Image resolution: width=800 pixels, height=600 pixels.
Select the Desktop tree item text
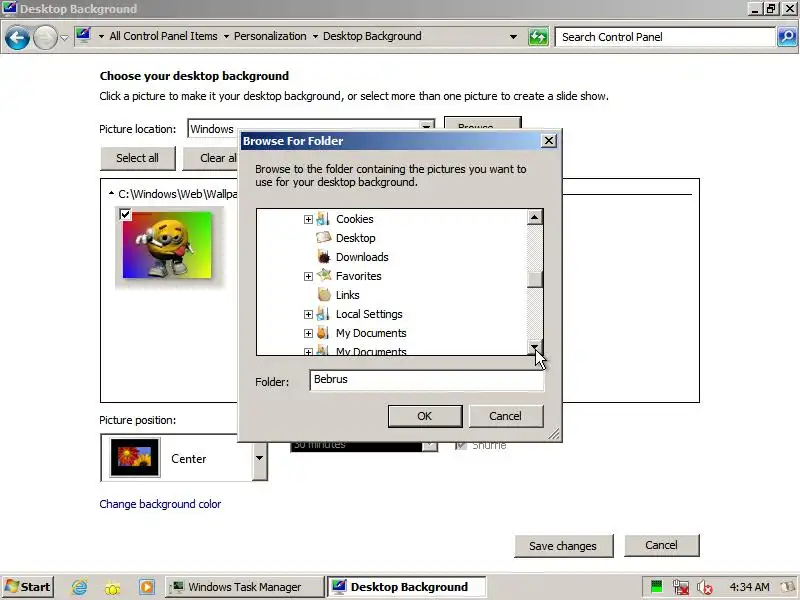coord(356,238)
